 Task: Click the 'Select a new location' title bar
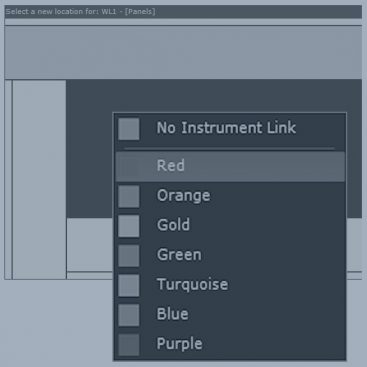coord(183,12)
